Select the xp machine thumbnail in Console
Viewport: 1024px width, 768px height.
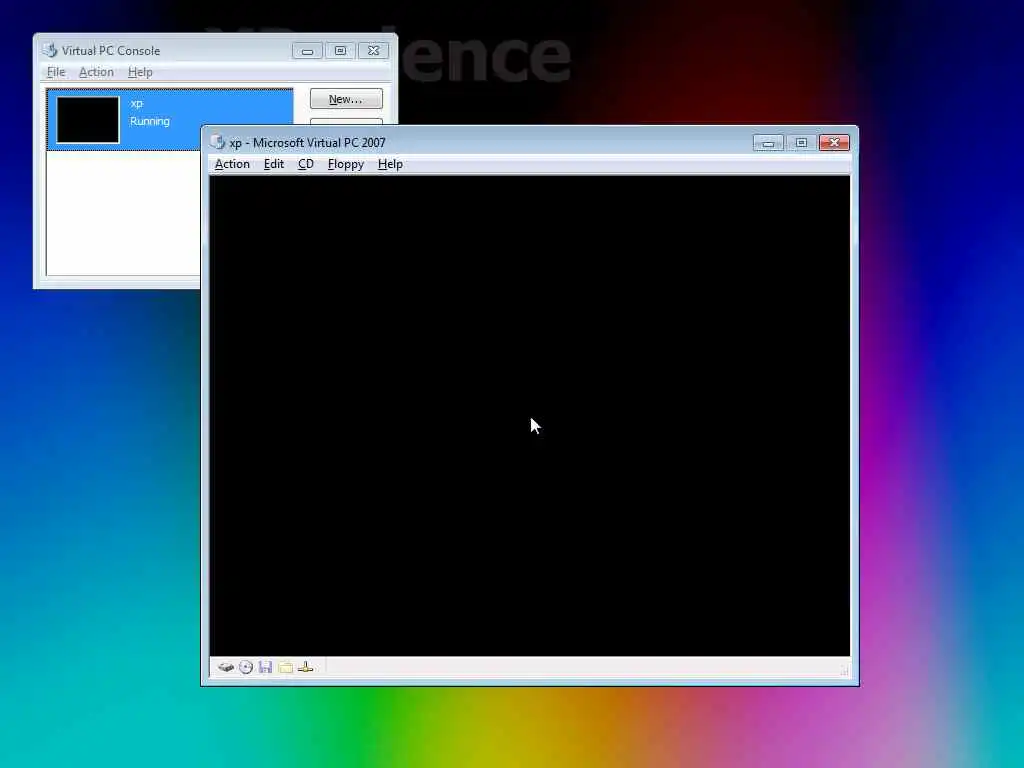tap(88, 120)
